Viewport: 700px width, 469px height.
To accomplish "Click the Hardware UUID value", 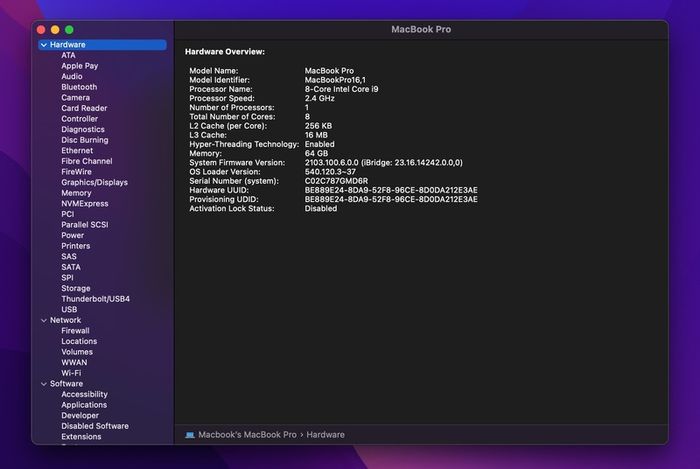I will pyautogui.click(x=391, y=190).
